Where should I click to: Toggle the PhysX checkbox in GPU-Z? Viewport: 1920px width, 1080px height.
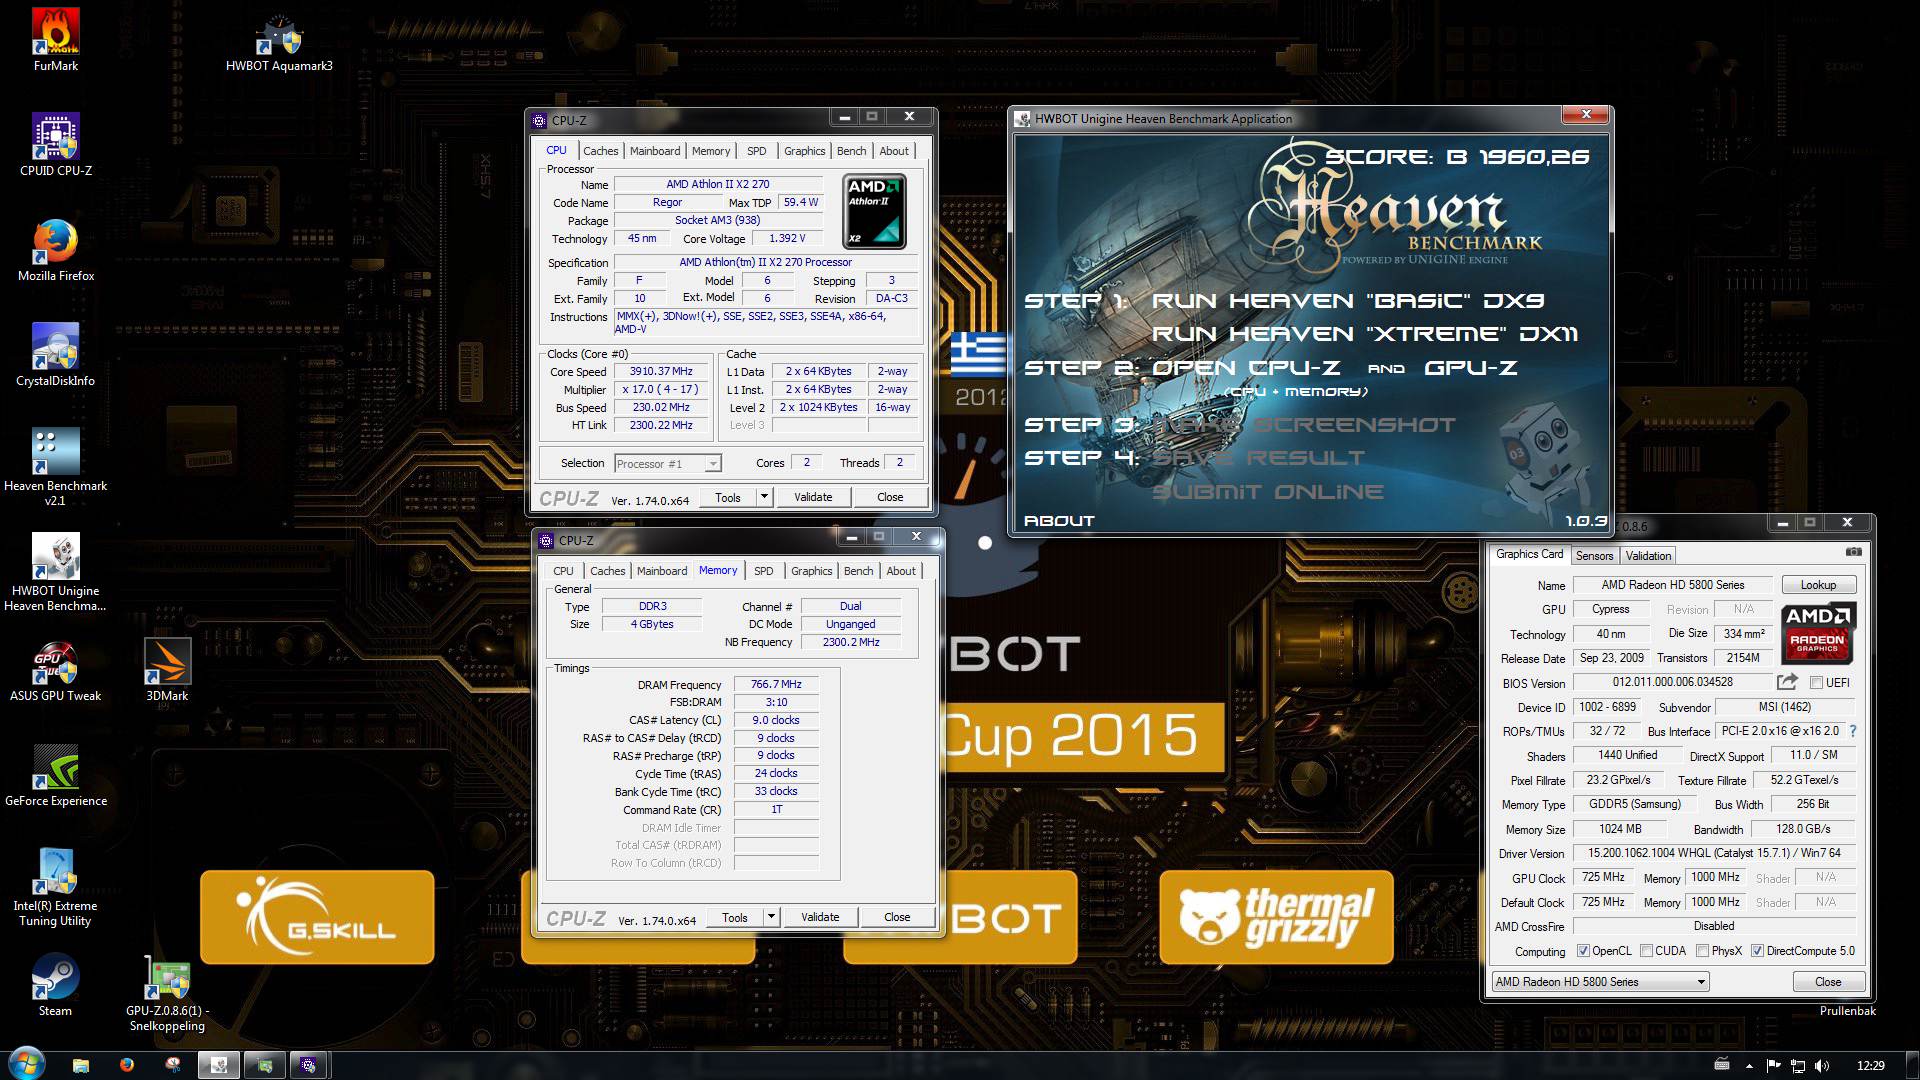[1702, 951]
